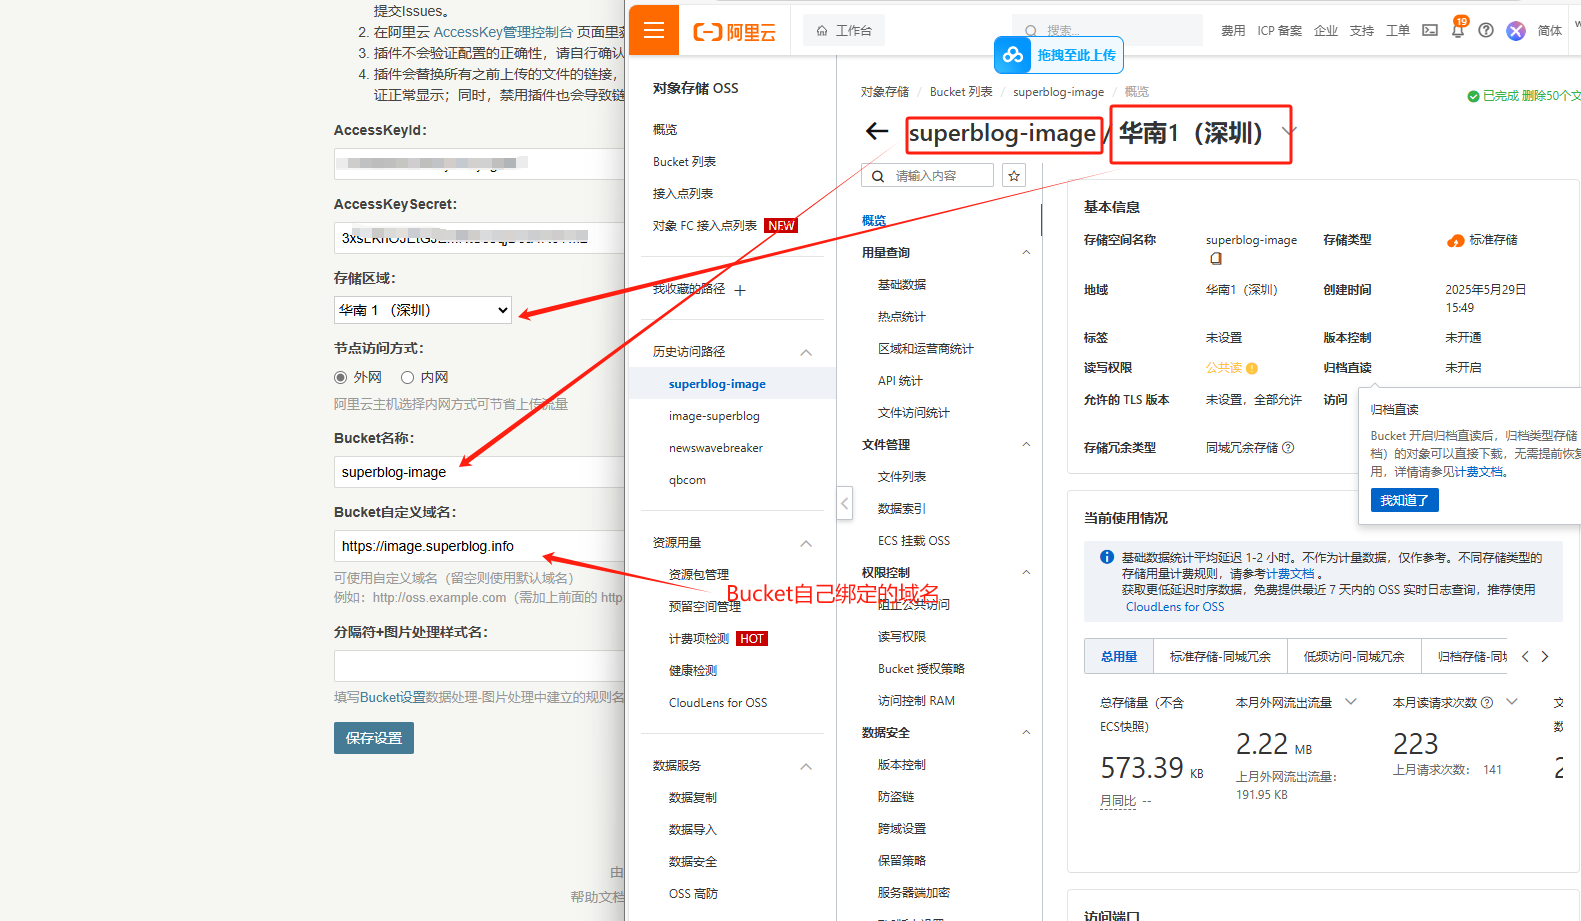
Task: Open the CloudLens for OSS link in notice
Action: tap(1175, 607)
